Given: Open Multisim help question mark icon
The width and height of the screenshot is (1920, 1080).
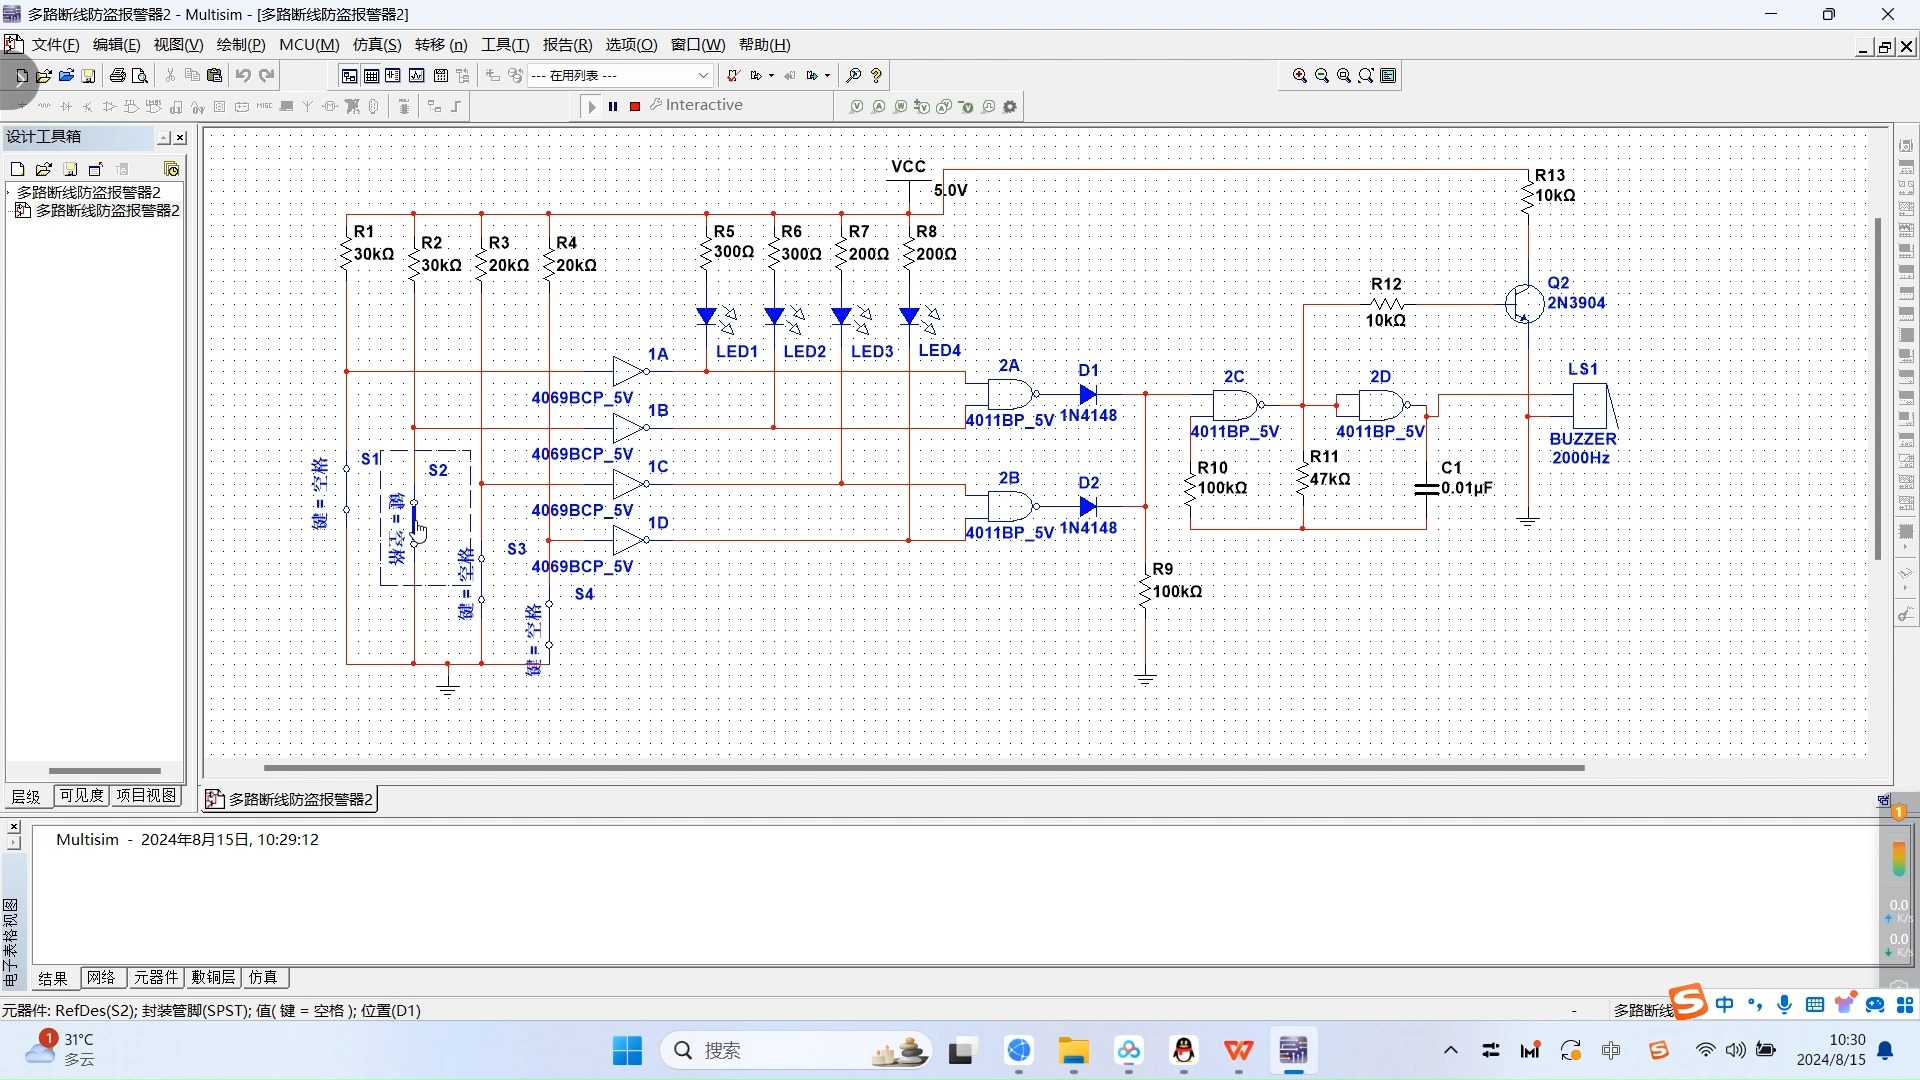Looking at the screenshot, I should coord(877,76).
